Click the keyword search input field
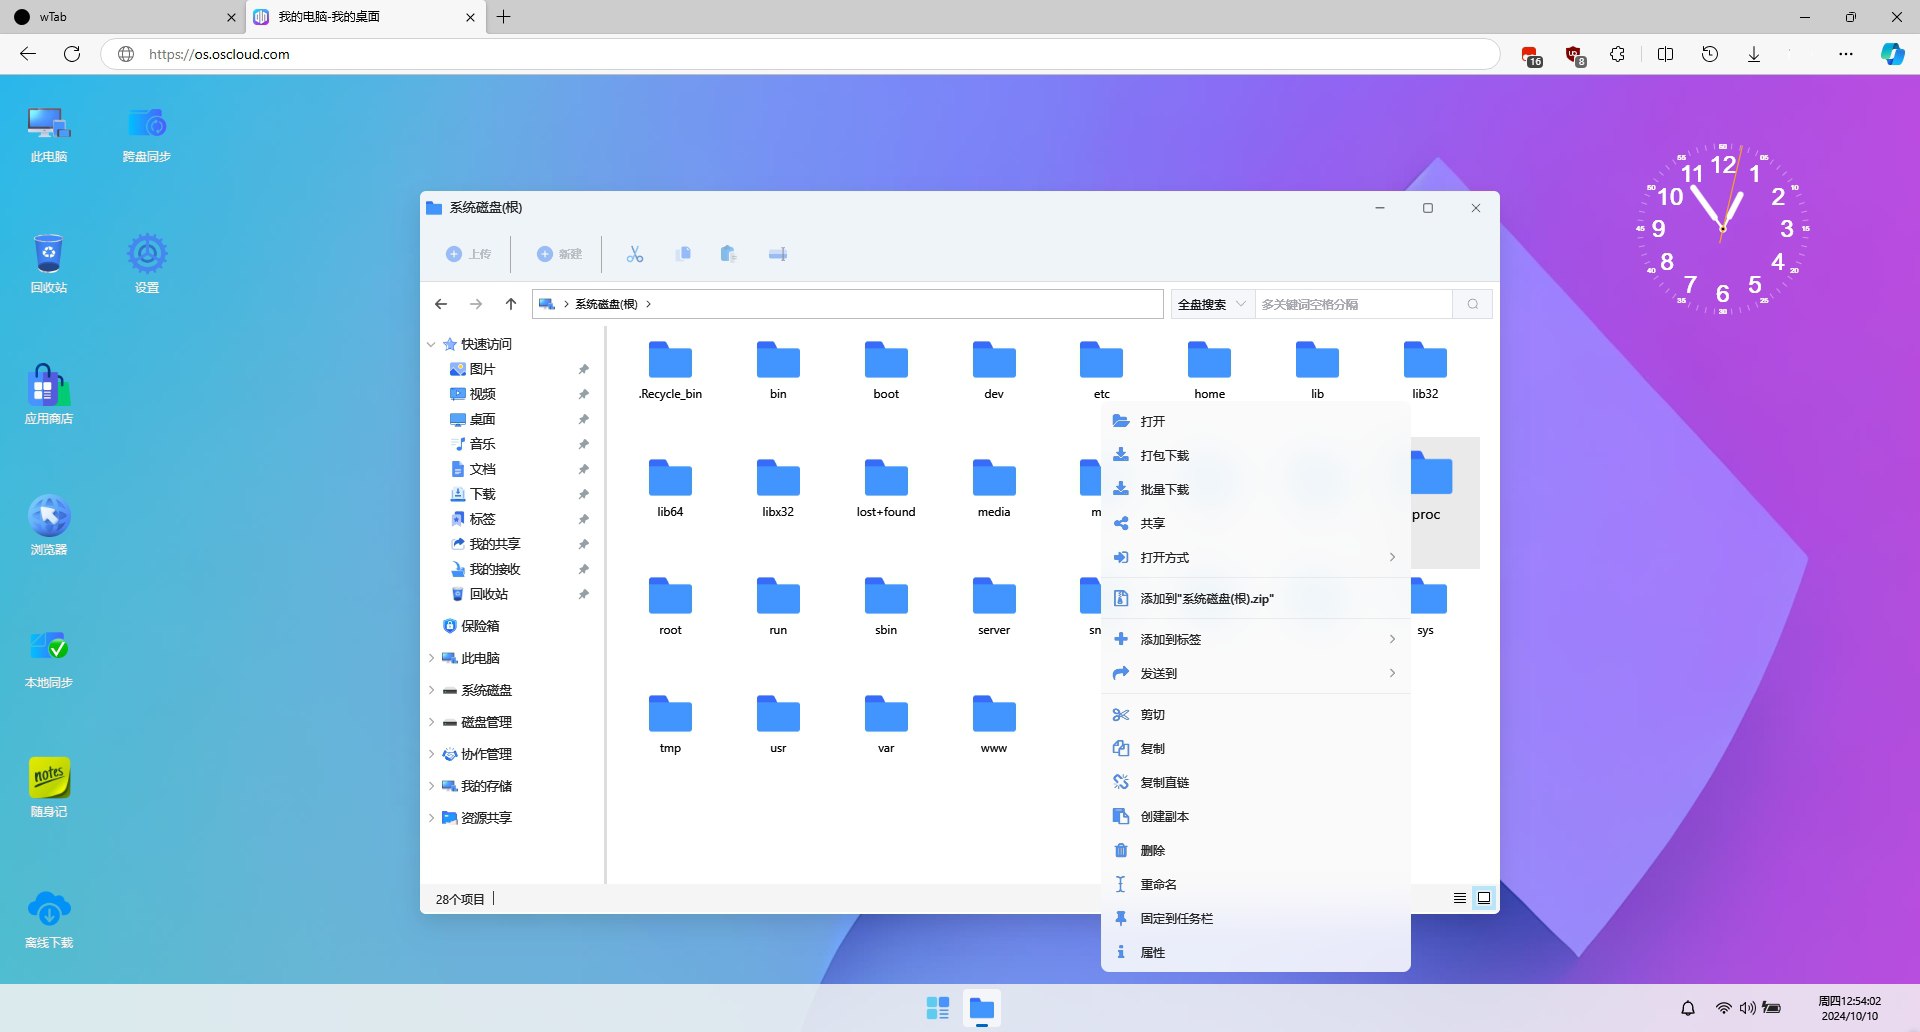The height and width of the screenshot is (1032, 1920). [1353, 304]
